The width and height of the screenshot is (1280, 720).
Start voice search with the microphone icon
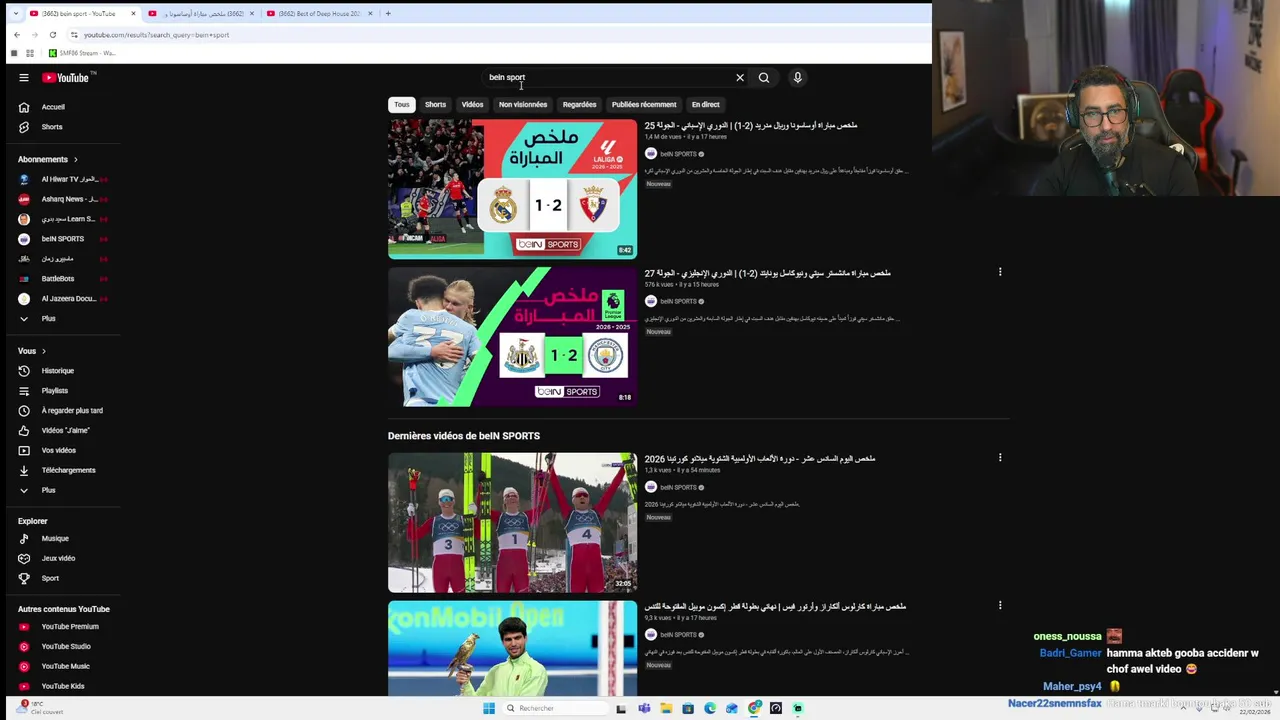tap(797, 78)
